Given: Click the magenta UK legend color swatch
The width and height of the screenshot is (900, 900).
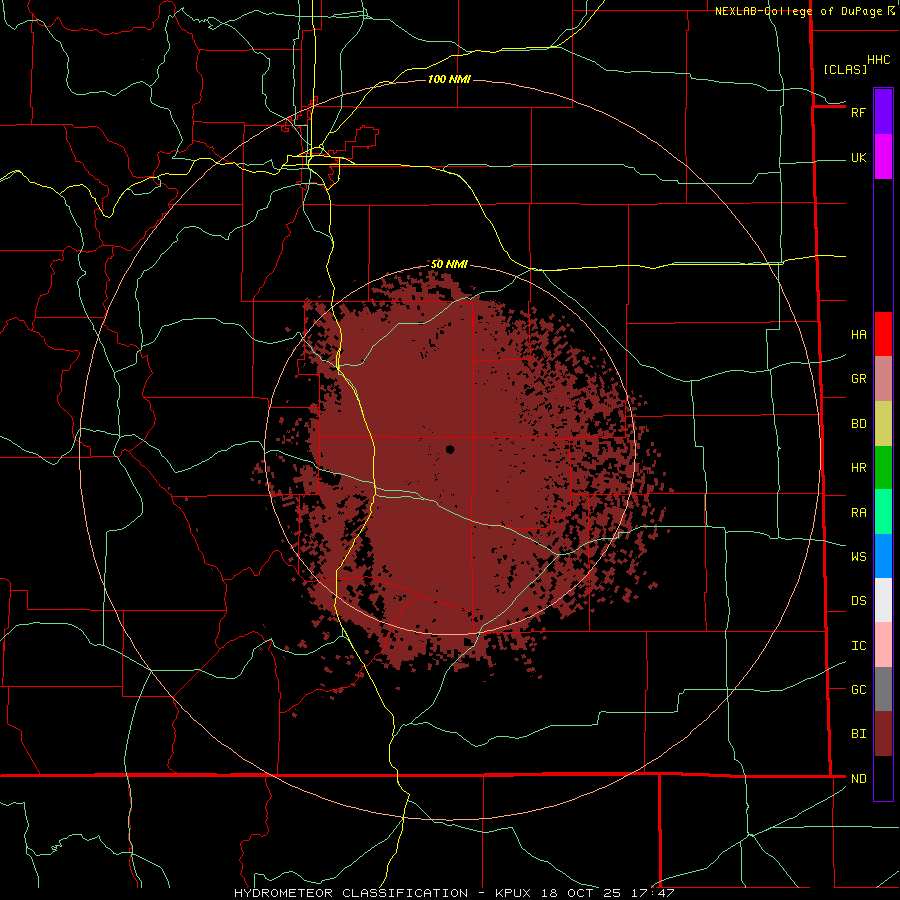Looking at the screenshot, I should [883, 157].
